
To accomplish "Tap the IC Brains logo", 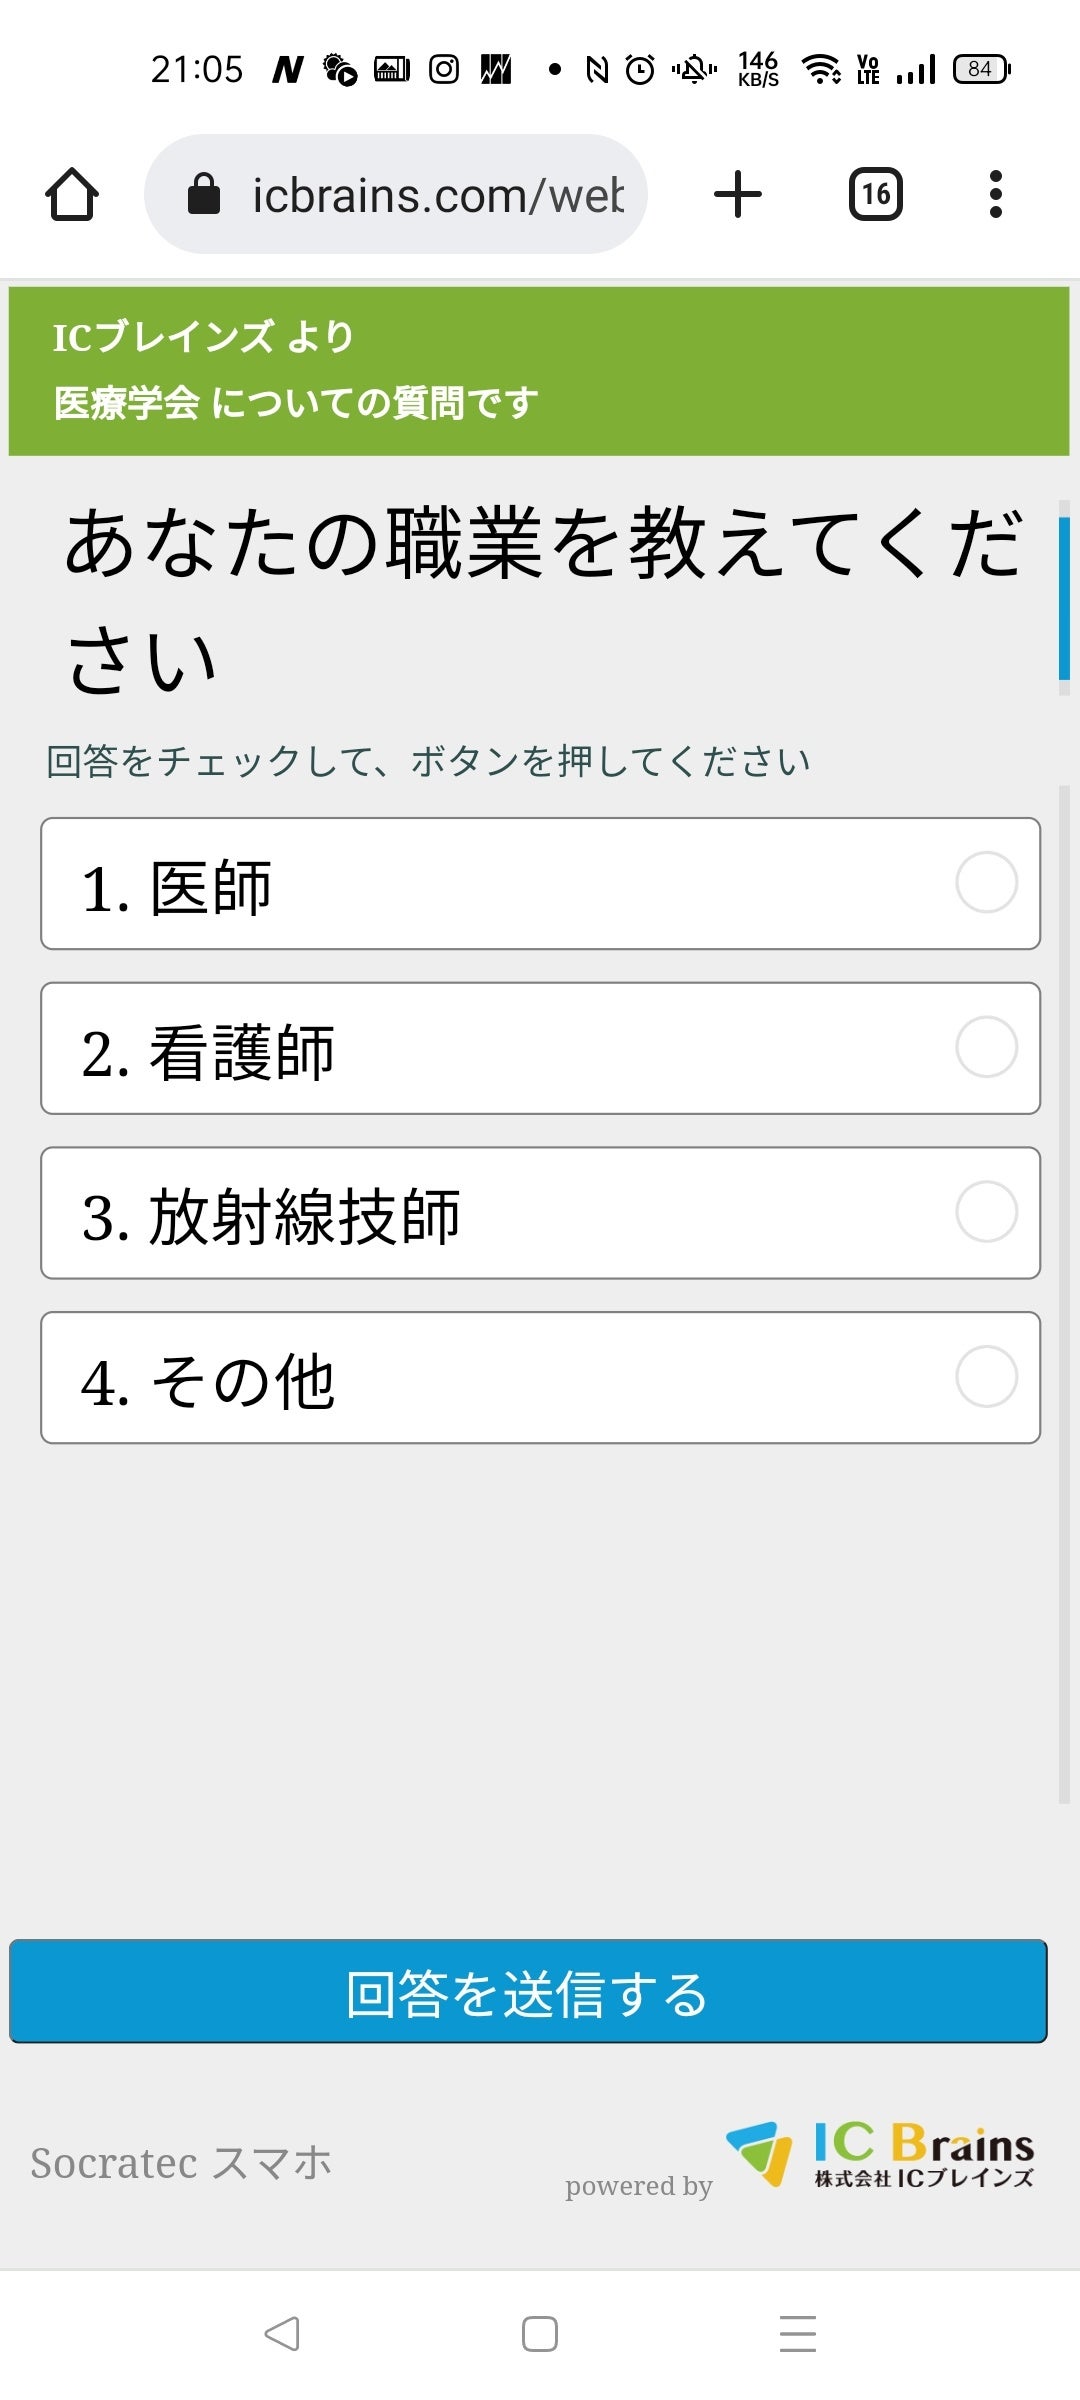I will point(880,2155).
